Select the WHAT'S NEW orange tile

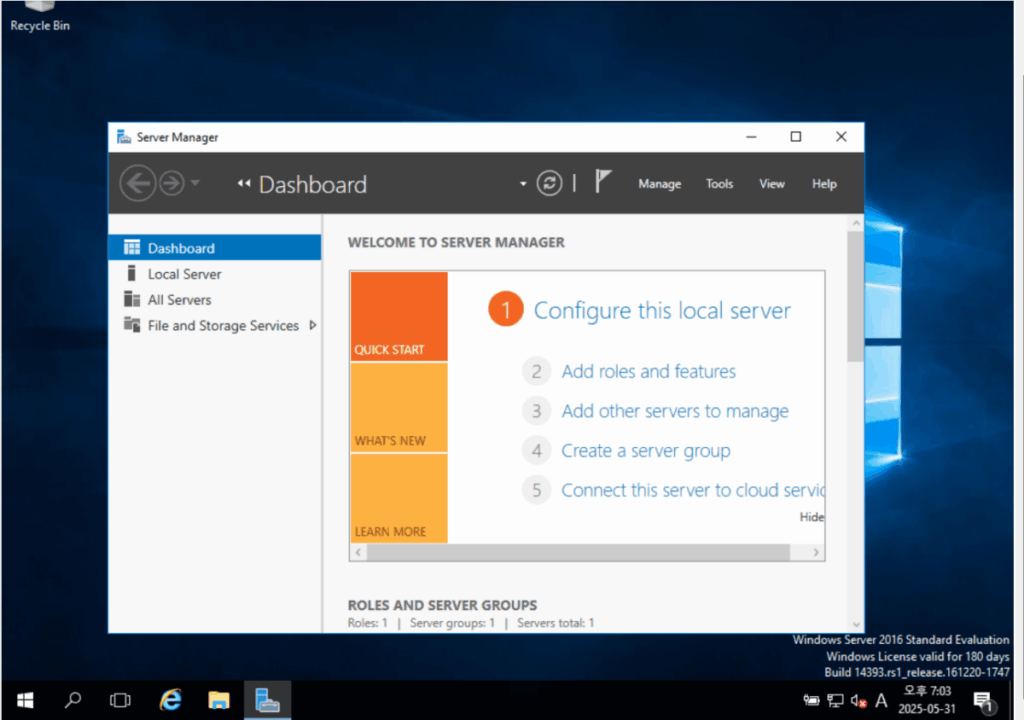(399, 408)
